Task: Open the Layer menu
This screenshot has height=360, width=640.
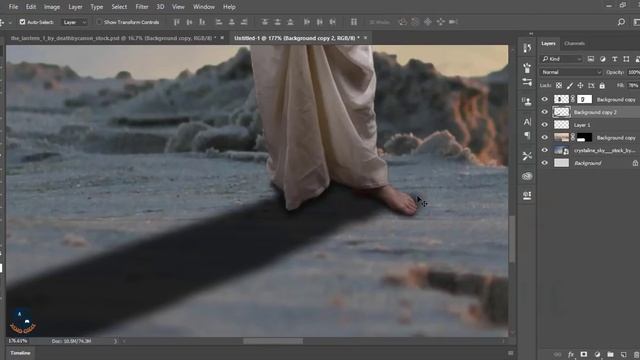Action: pyautogui.click(x=75, y=7)
